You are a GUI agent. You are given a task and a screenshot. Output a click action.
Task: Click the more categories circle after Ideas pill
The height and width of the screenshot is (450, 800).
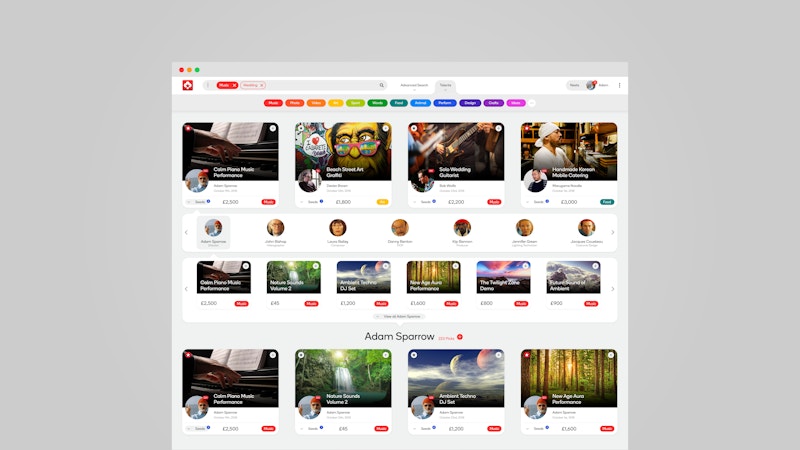532,102
